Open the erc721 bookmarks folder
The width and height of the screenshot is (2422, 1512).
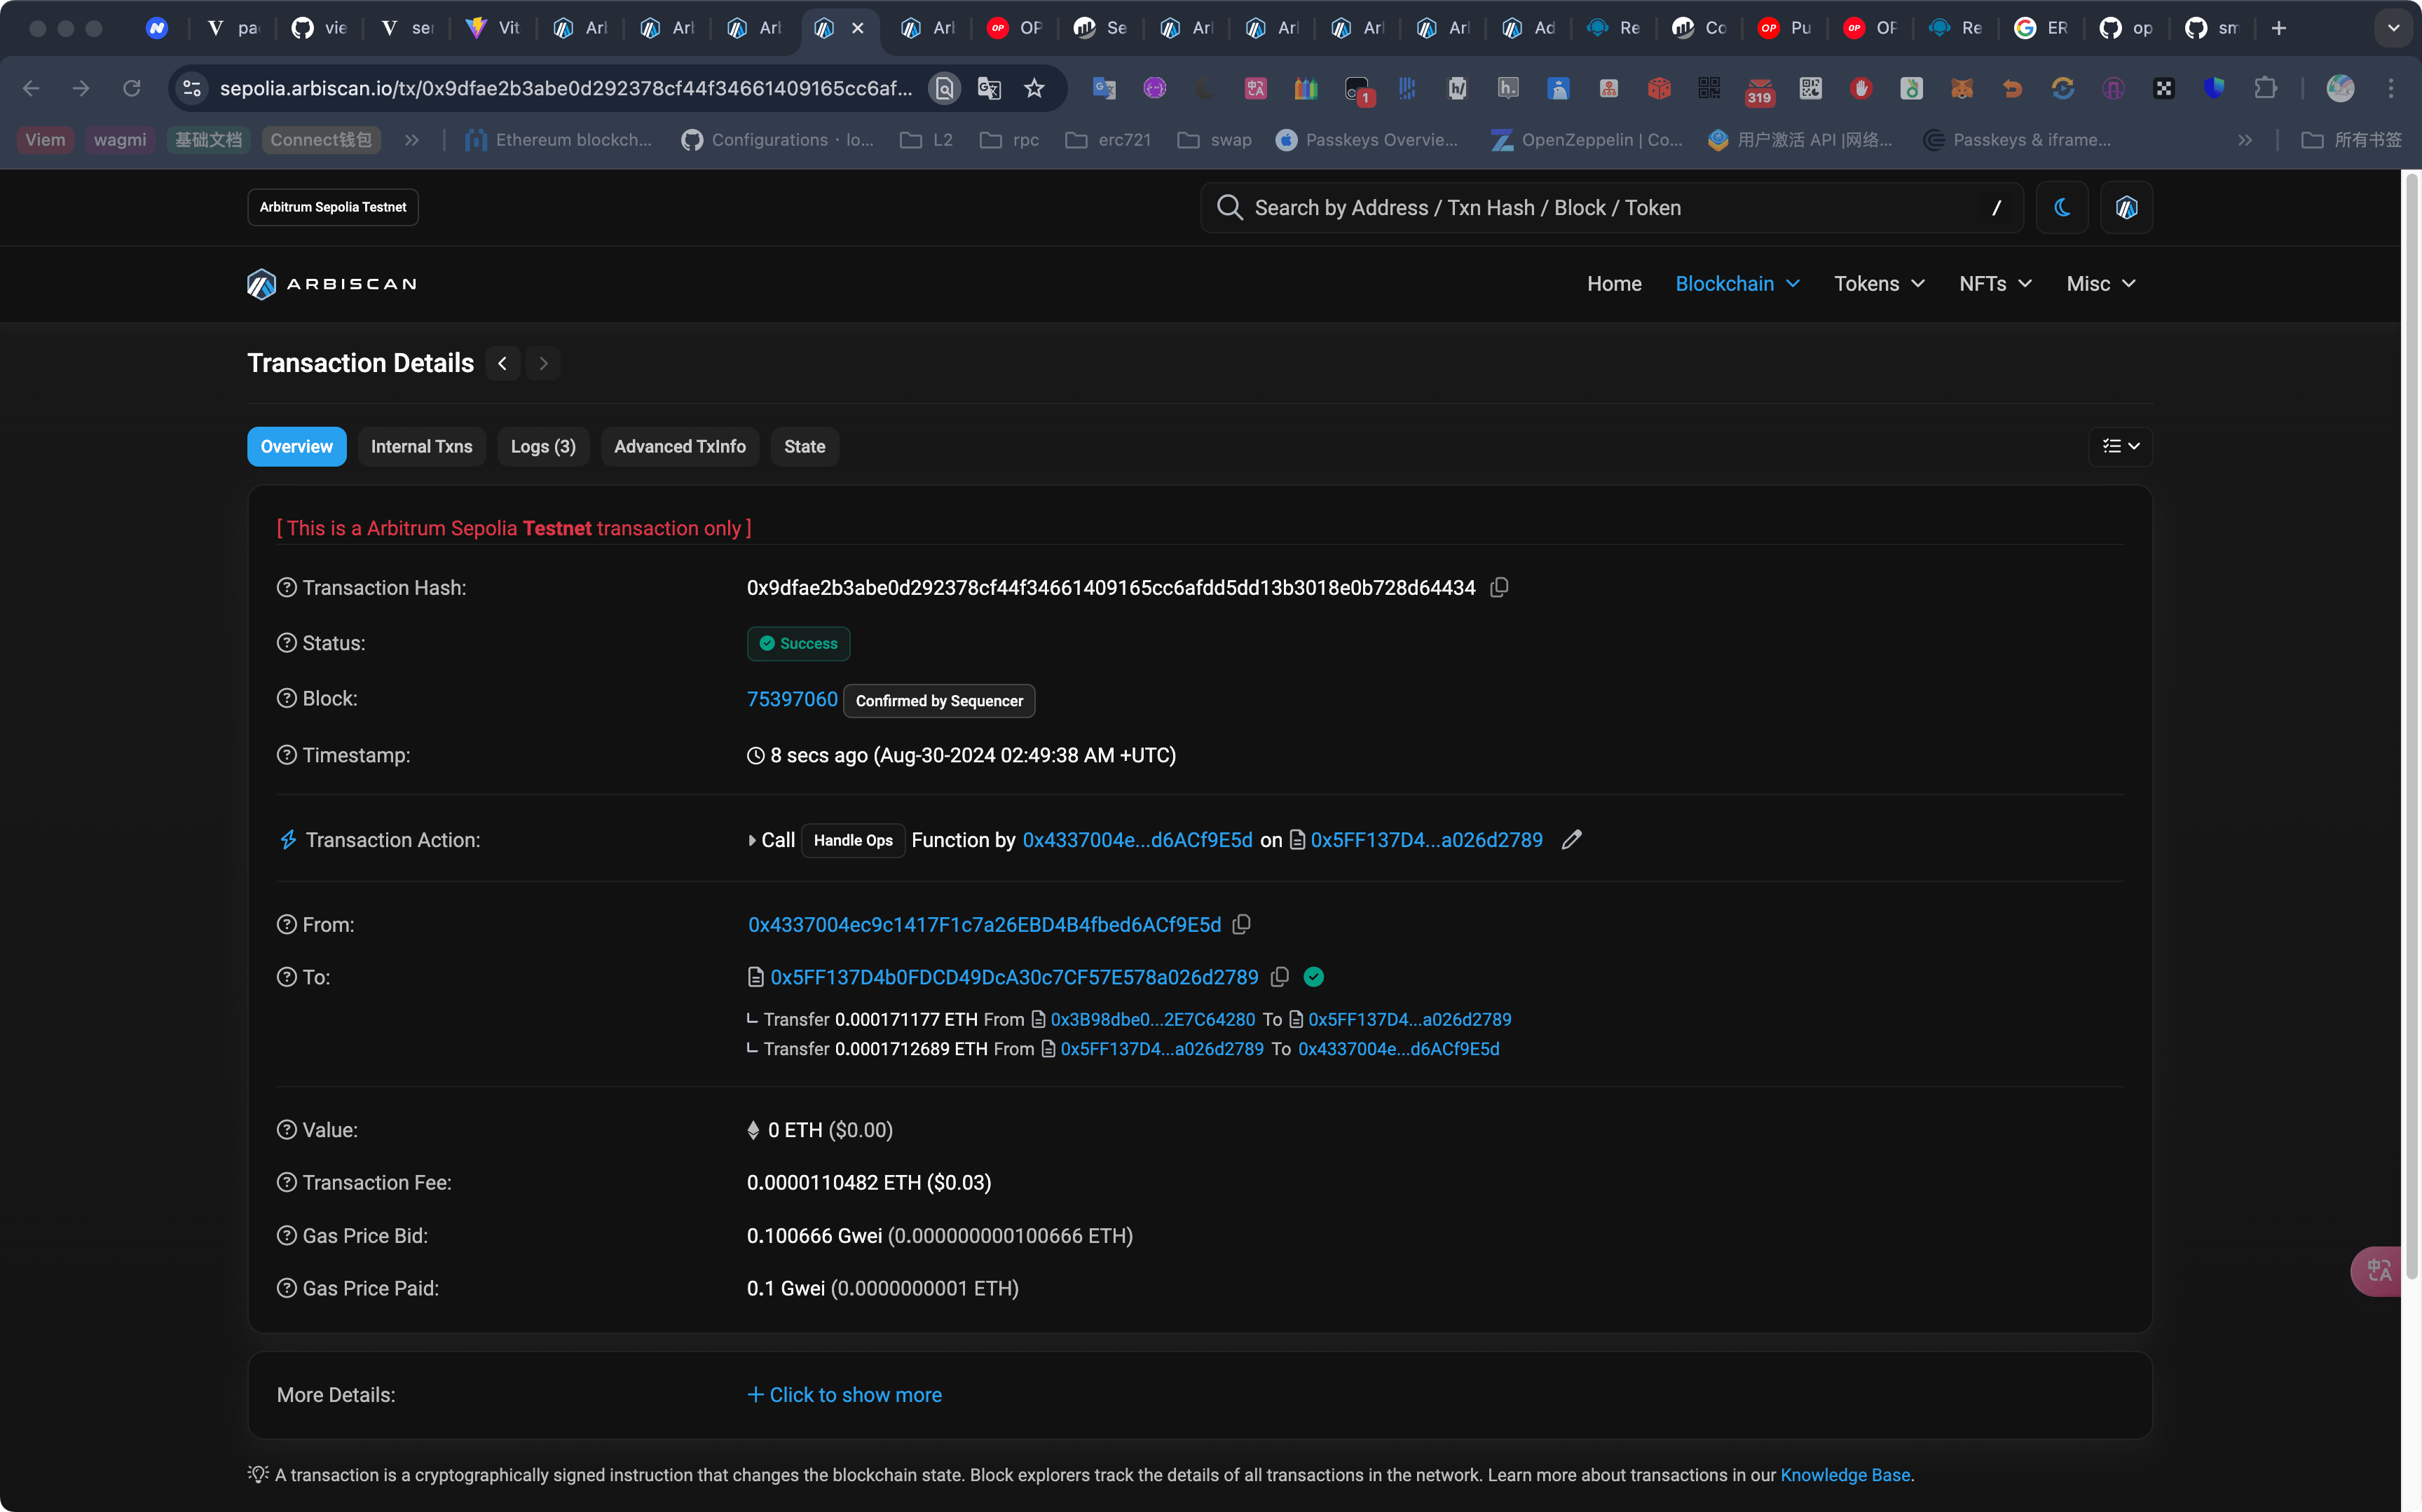(x=1108, y=140)
